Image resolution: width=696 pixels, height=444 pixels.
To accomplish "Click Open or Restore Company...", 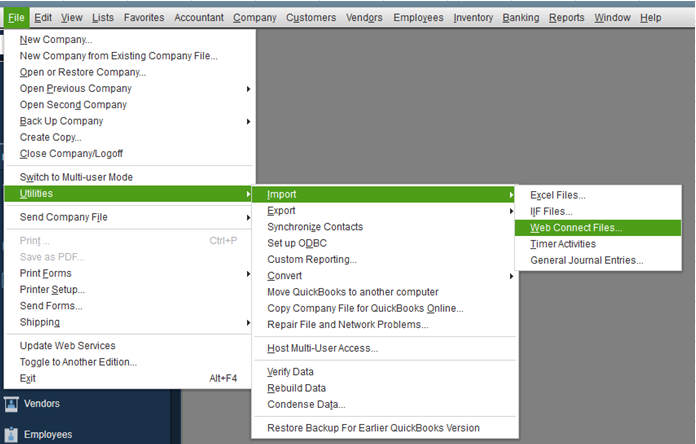I will click(130, 72).
